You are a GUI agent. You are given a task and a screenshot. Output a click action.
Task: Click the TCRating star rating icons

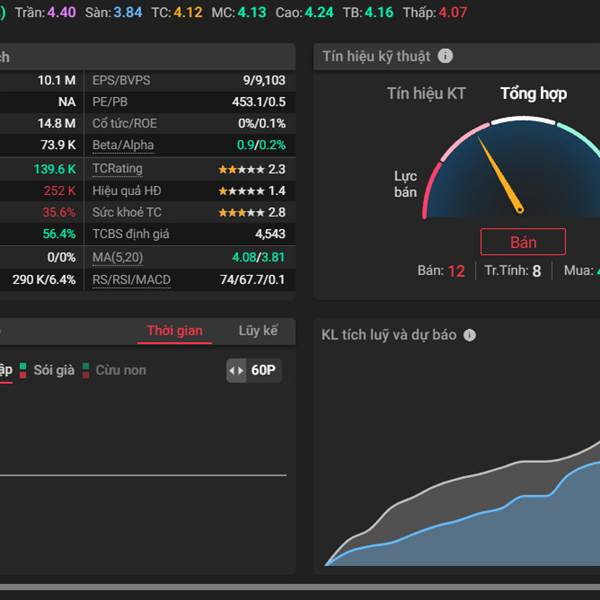240,169
